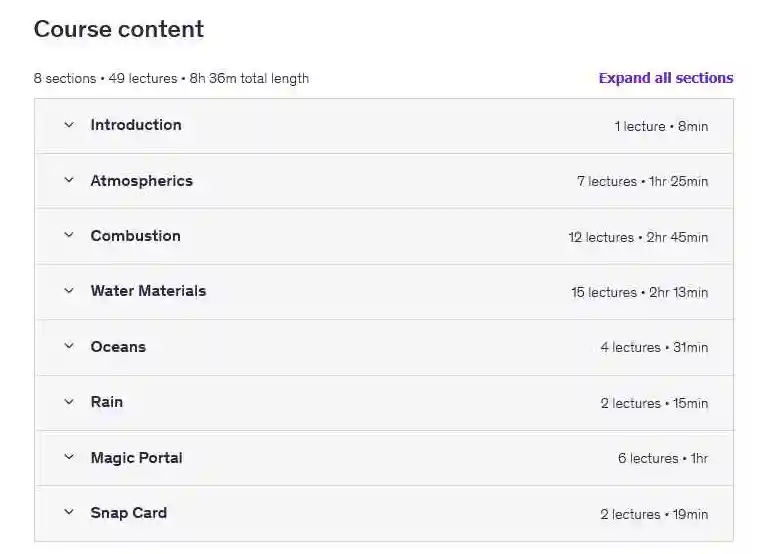This screenshot has height=554, width=759.
Task: Click the chevron beside Oceans
Action: pyautogui.click(x=69, y=347)
